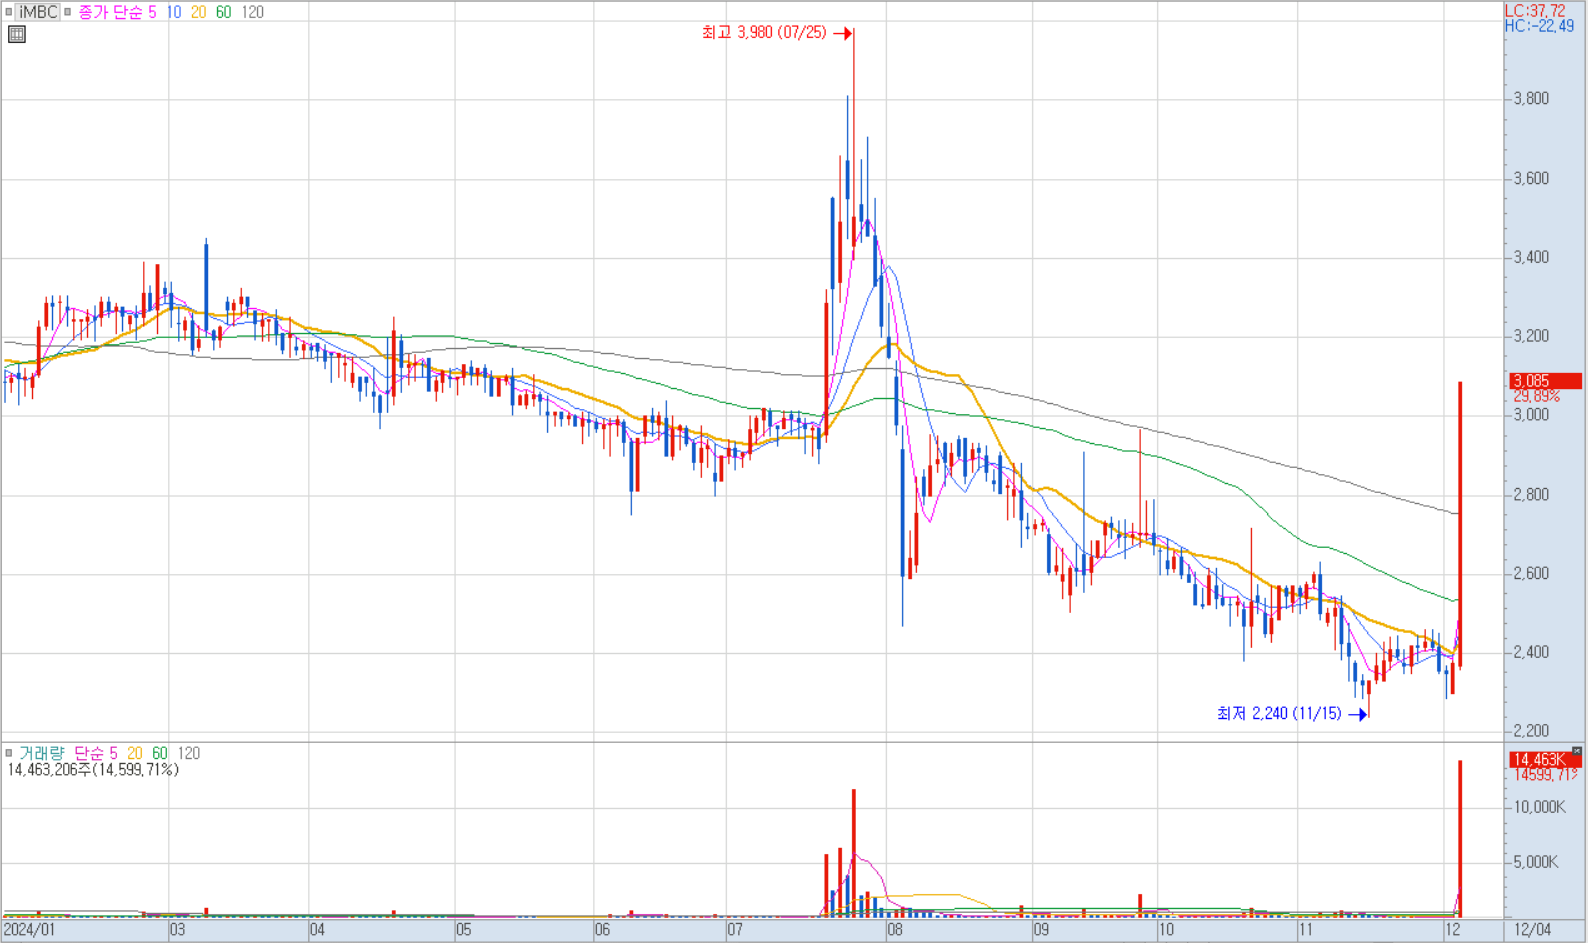Click the 3,200 price axis label
Viewport: 1588px width, 943px height.
coord(1531,336)
